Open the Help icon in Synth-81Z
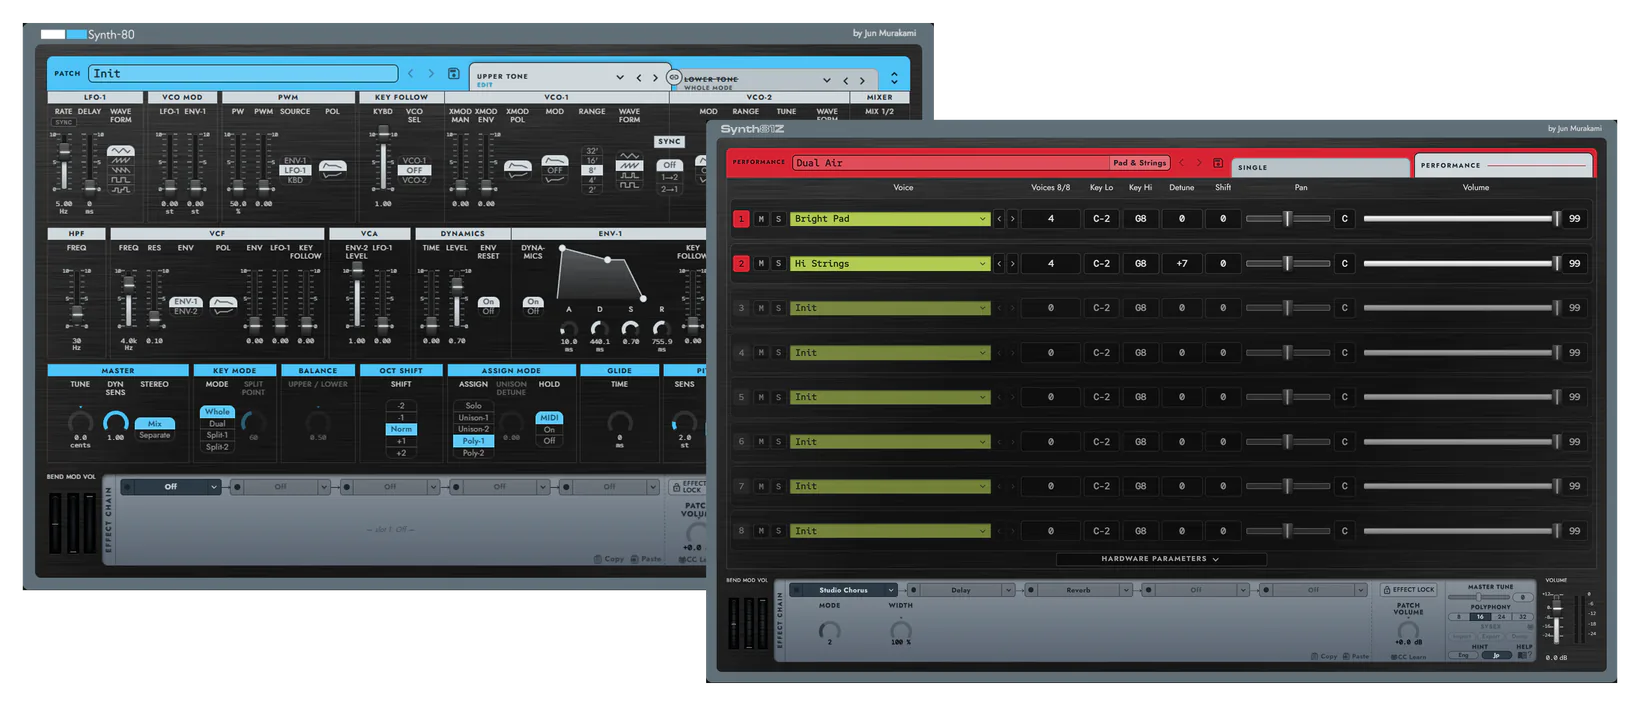The image size is (1640, 706). pos(1523,655)
